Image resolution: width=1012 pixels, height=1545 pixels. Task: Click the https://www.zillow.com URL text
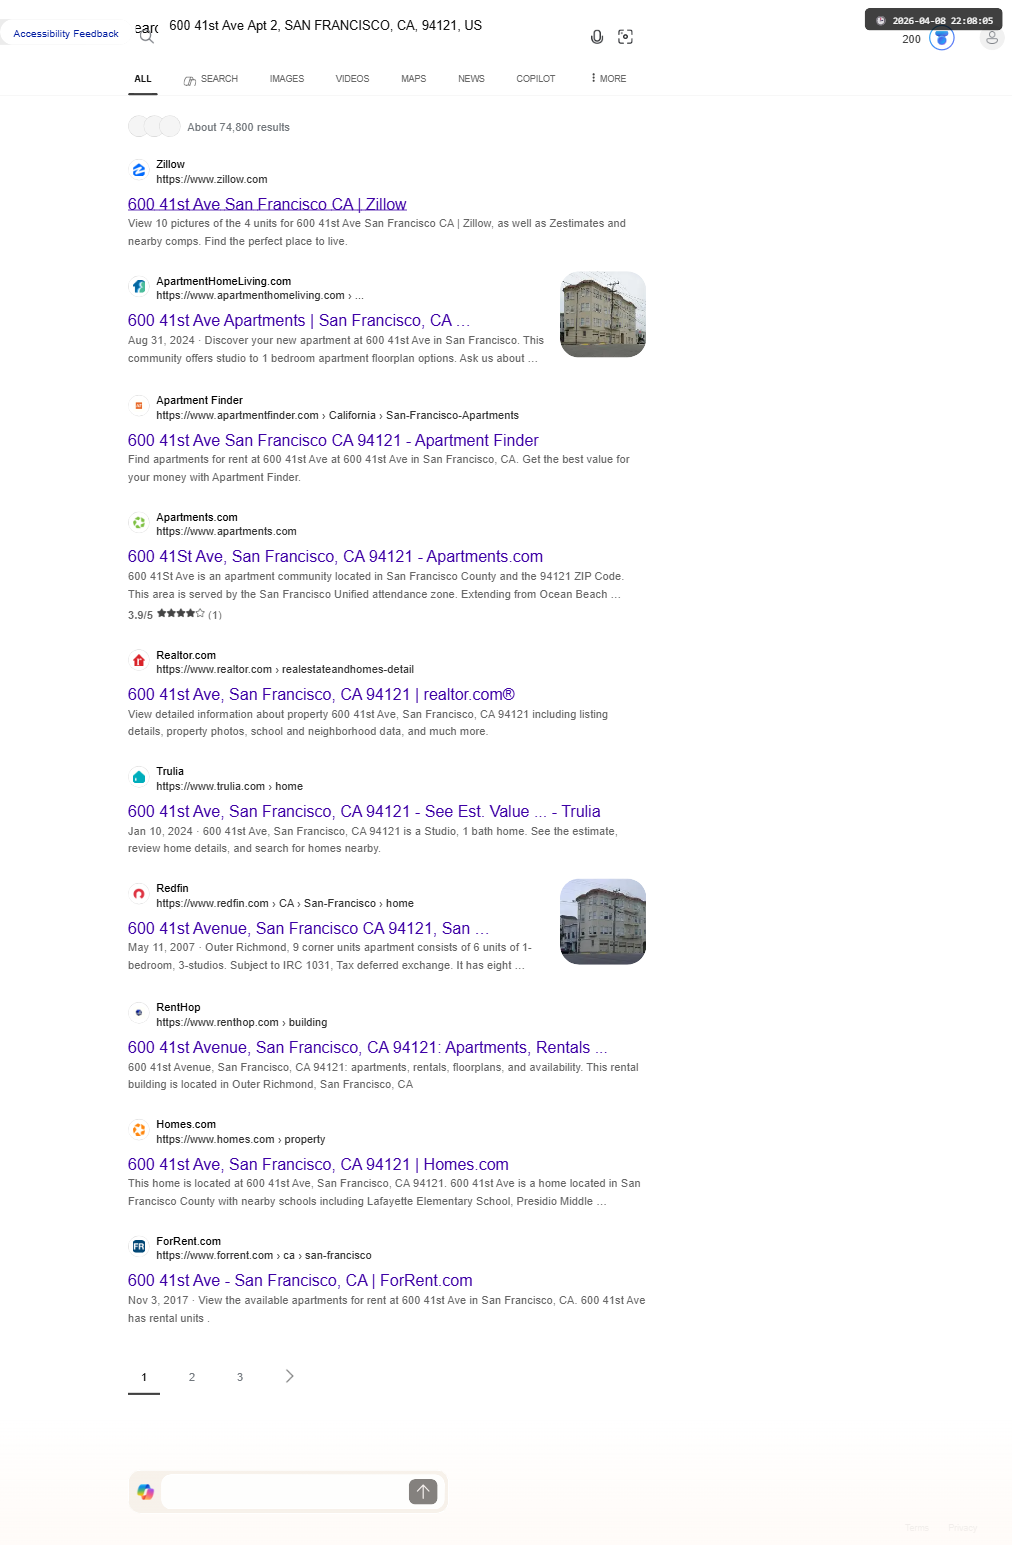[x=212, y=180]
